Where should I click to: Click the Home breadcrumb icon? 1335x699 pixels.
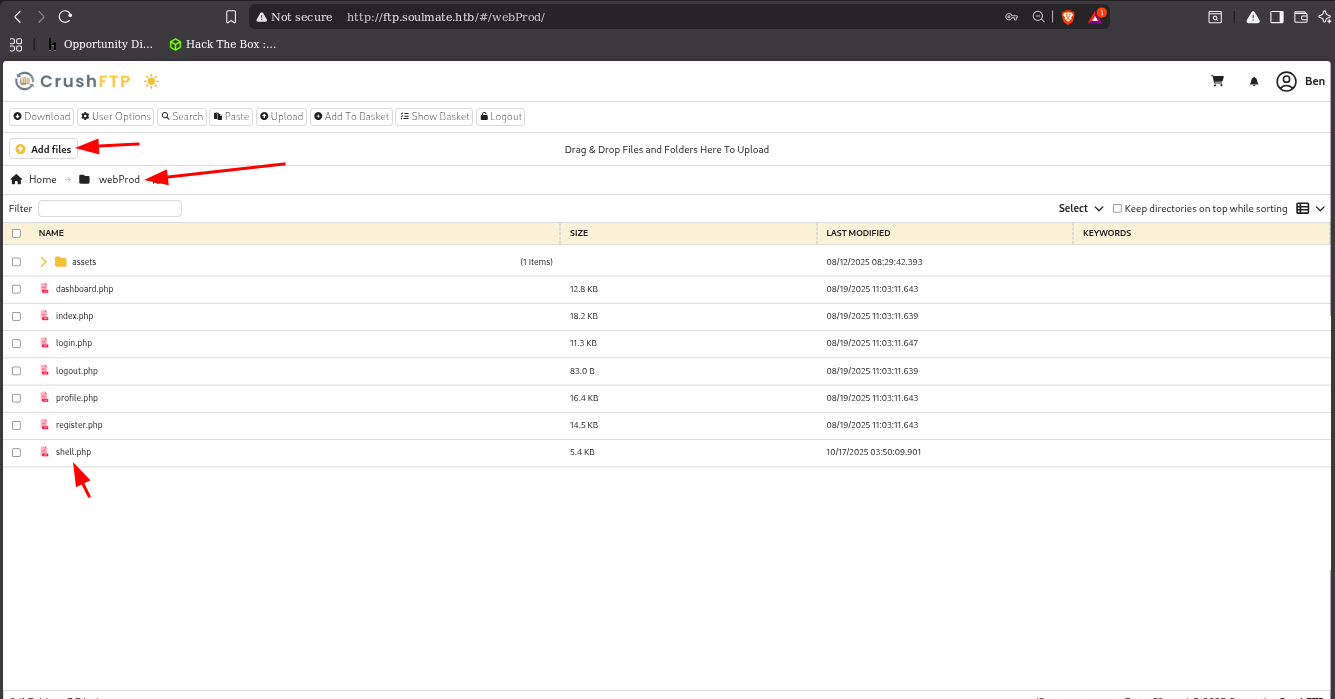16,179
